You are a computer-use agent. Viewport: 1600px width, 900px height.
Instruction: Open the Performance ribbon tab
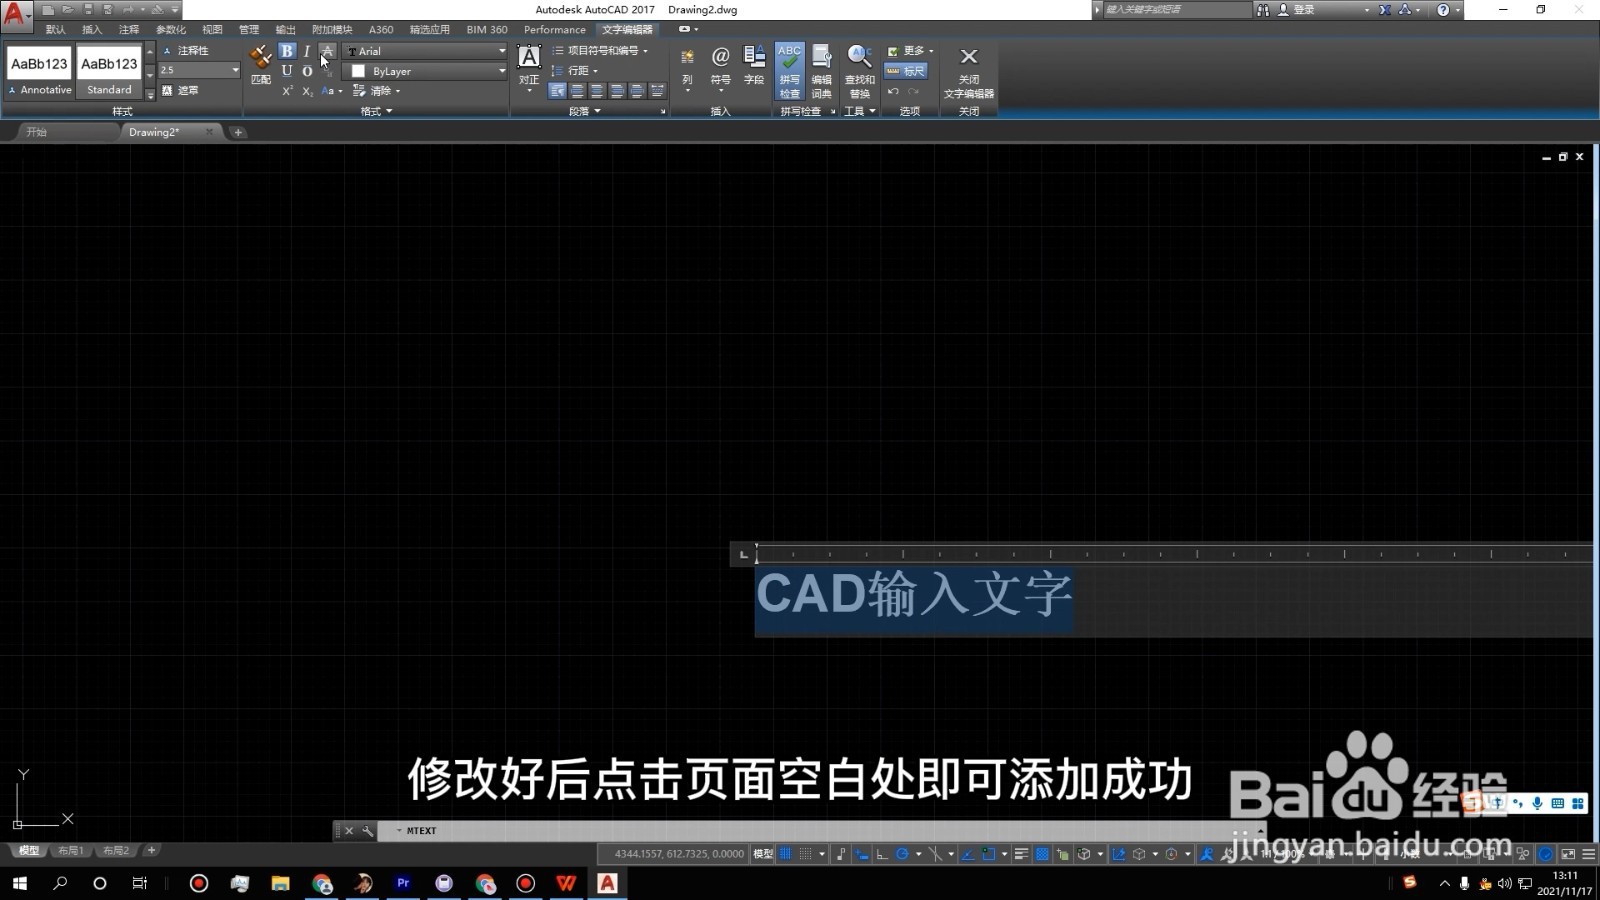(x=555, y=29)
